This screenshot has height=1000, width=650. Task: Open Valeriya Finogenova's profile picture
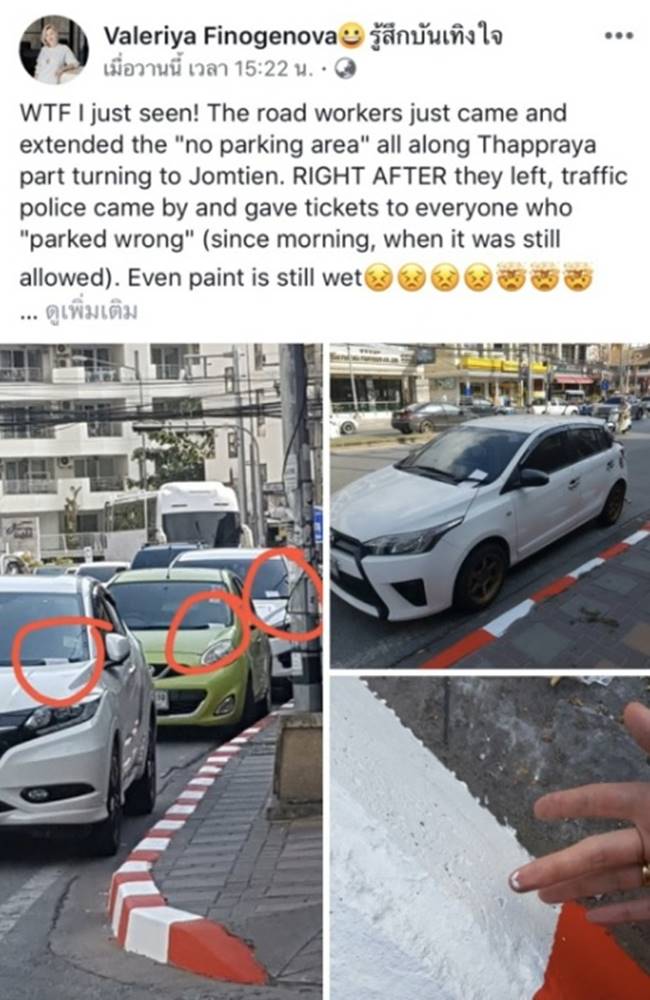(54, 50)
